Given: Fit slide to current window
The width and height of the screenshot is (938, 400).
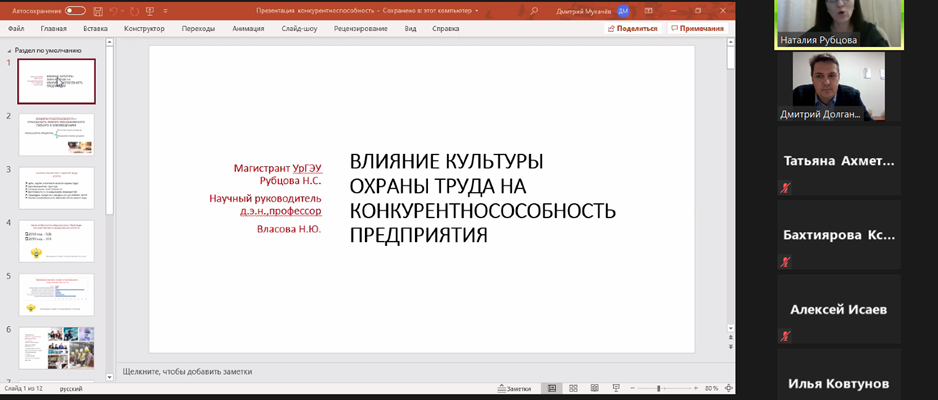Looking at the screenshot, I should point(729,388).
